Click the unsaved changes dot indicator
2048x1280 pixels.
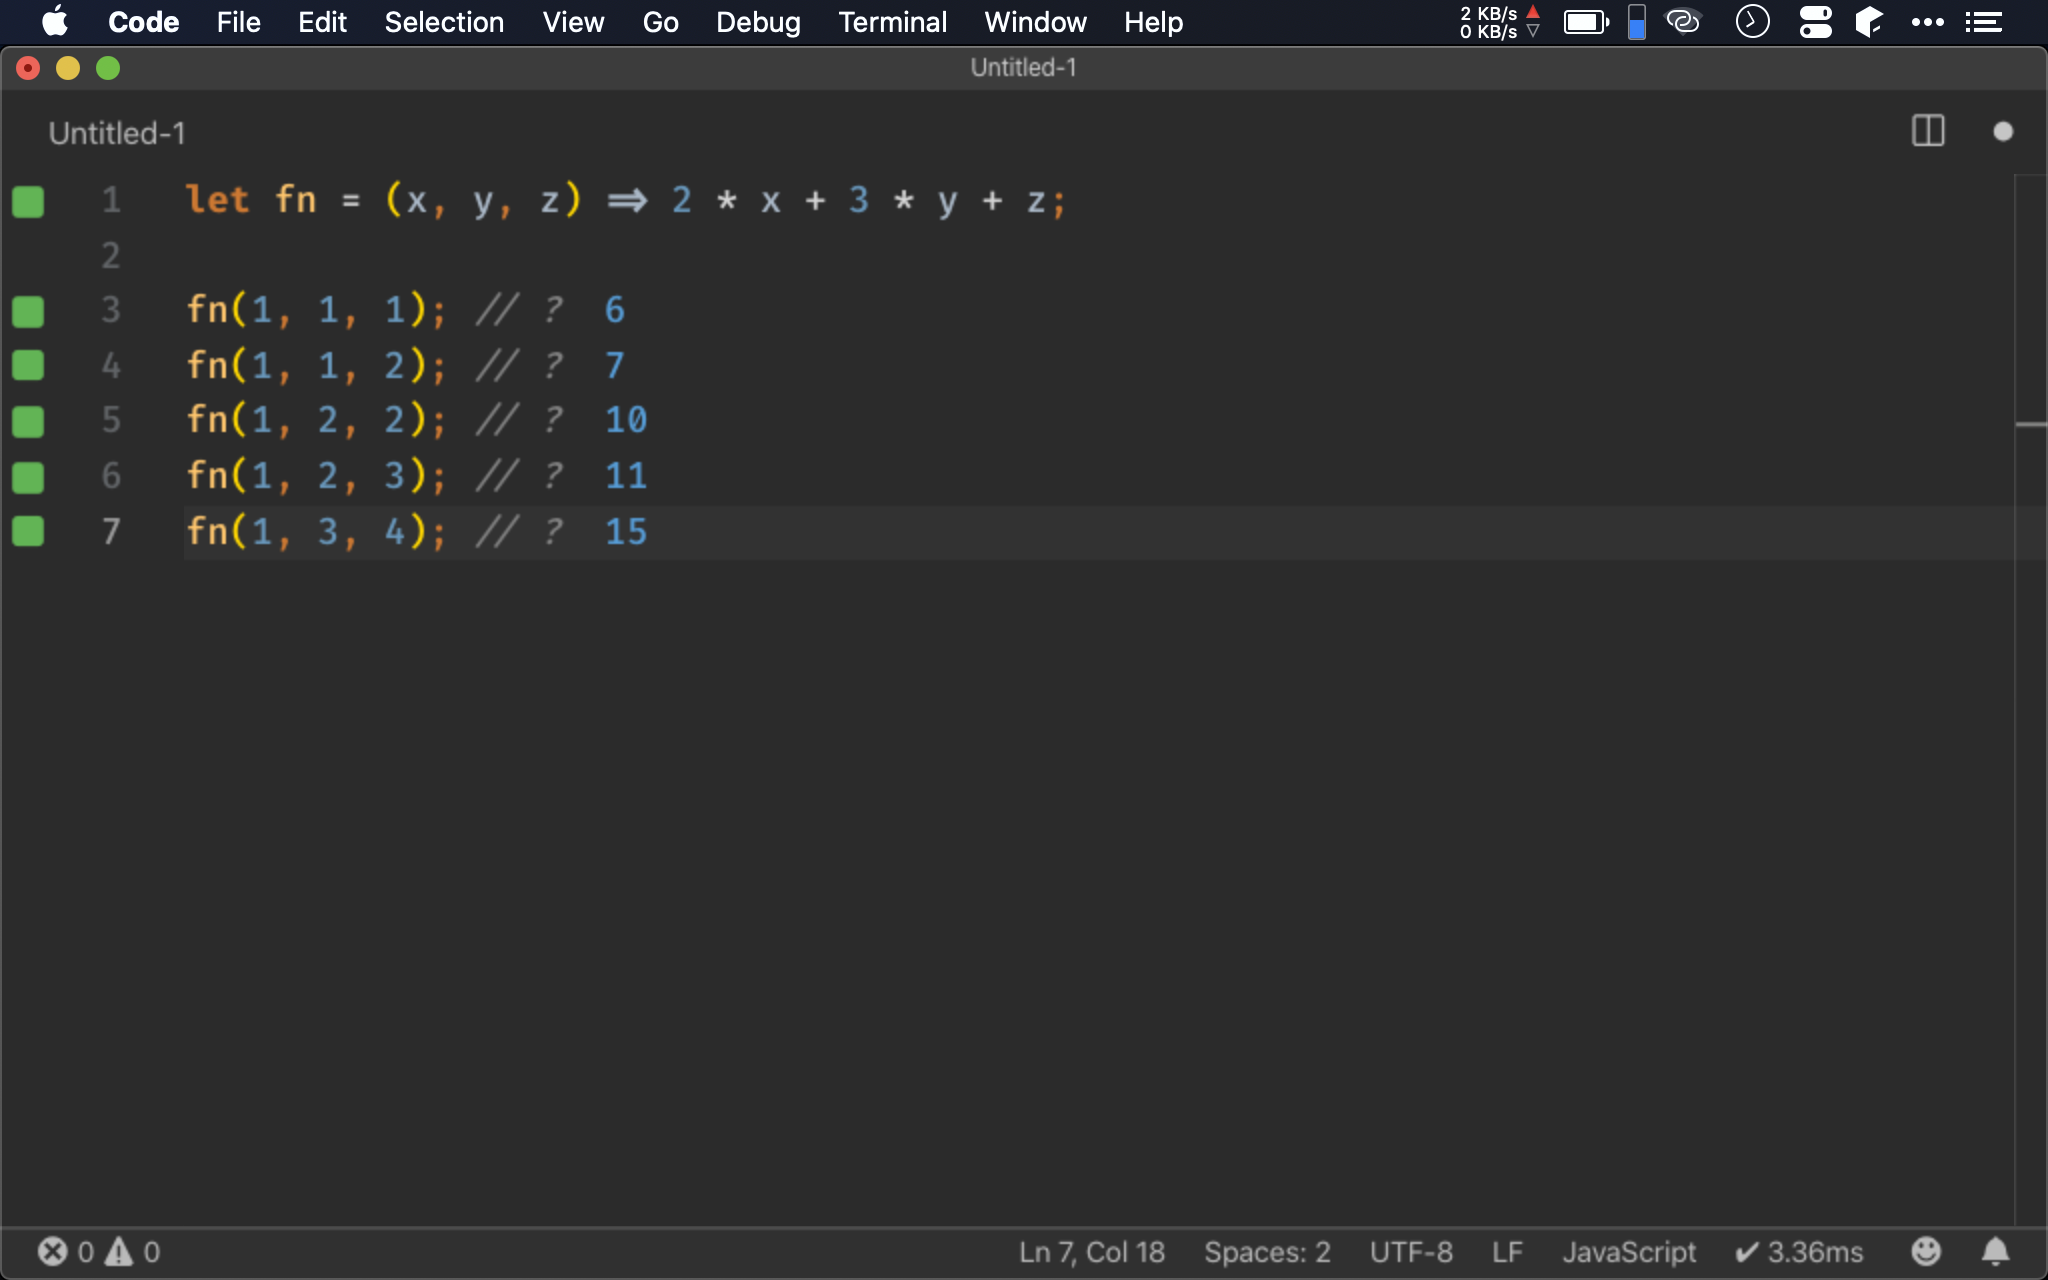2002,131
